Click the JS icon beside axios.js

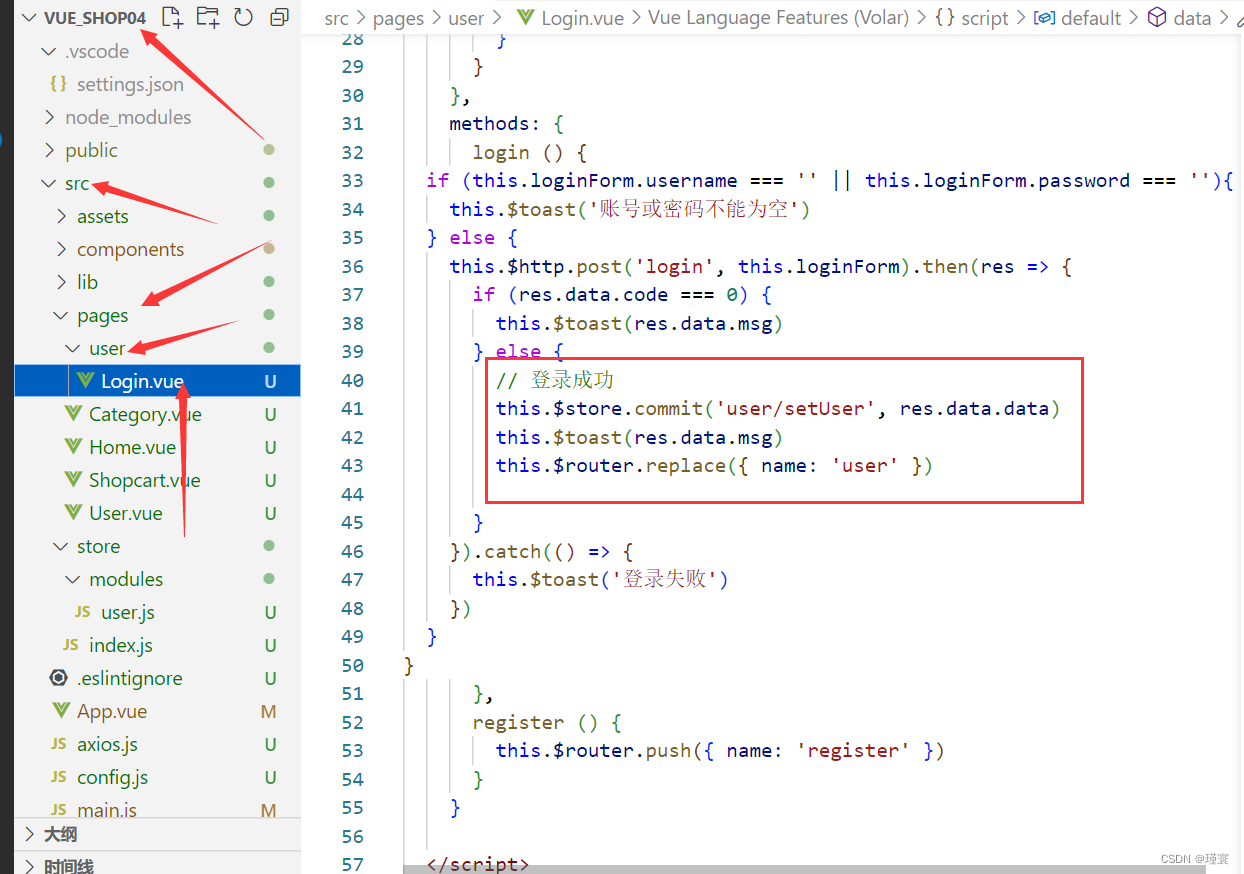[x=59, y=744]
